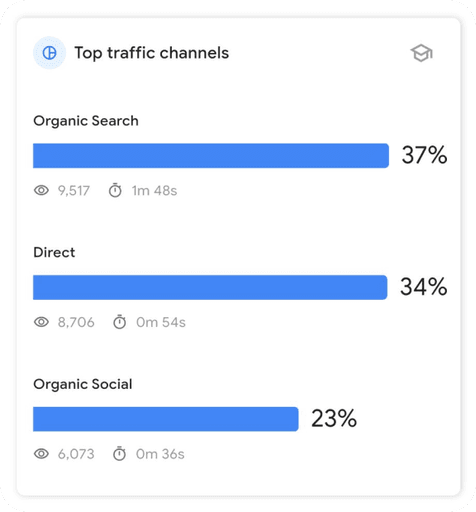Click the 37% value
Viewport: 476px width, 512px height.
[x=424, y=155]
